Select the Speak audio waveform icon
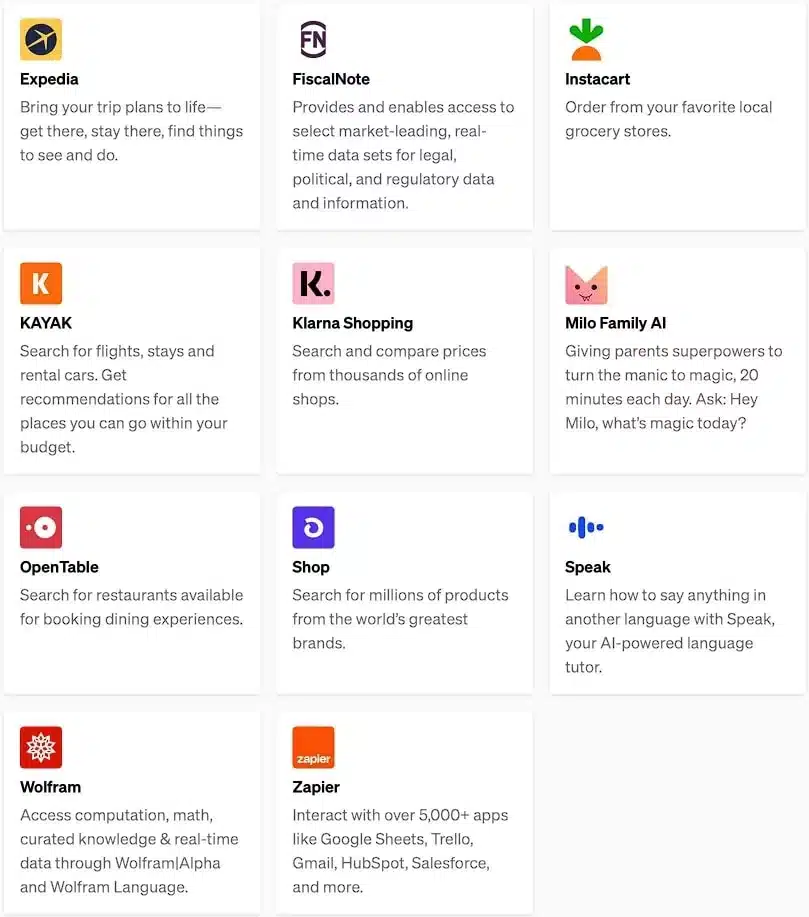 (585, 527)
